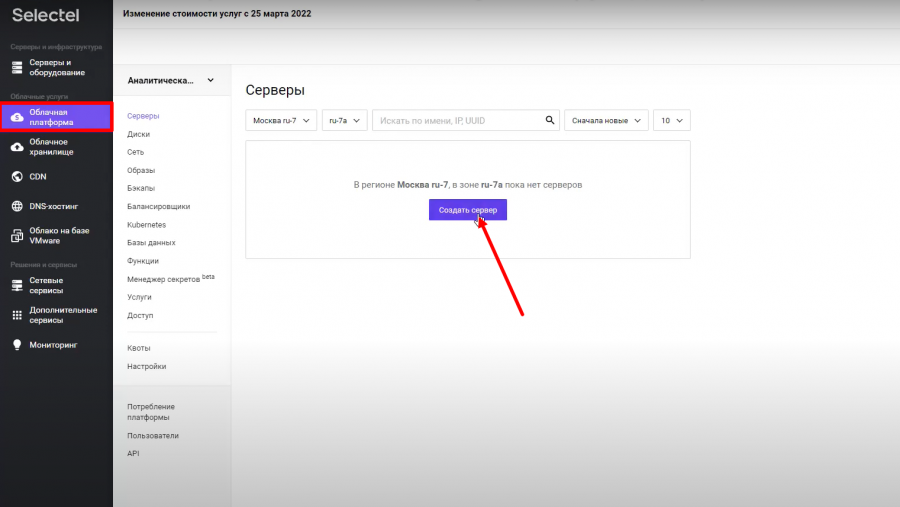Click the CDN globe icon
This screenshot has width=900, height=507.
point(17,176)
